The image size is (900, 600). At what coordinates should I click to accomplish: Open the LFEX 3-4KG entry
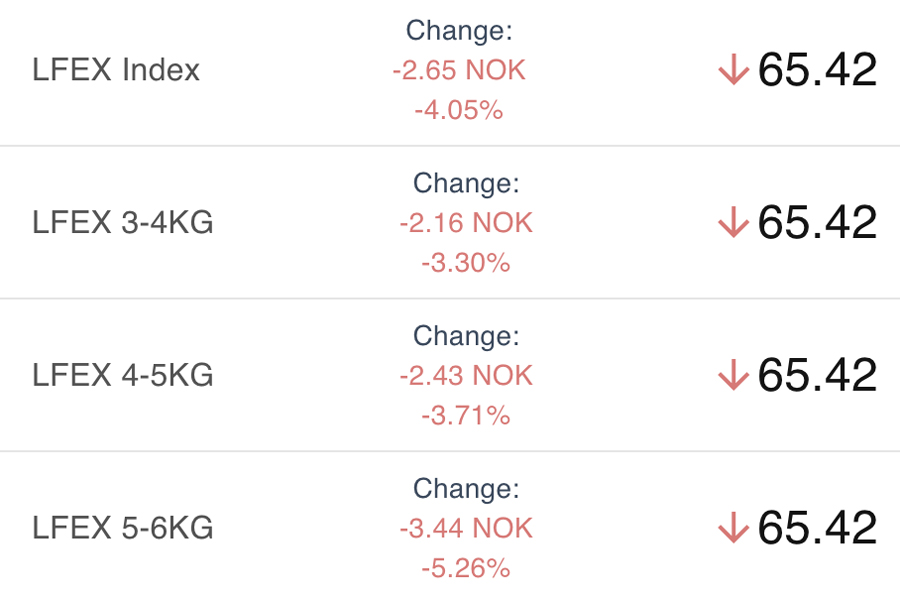click(x=123, y=223)
